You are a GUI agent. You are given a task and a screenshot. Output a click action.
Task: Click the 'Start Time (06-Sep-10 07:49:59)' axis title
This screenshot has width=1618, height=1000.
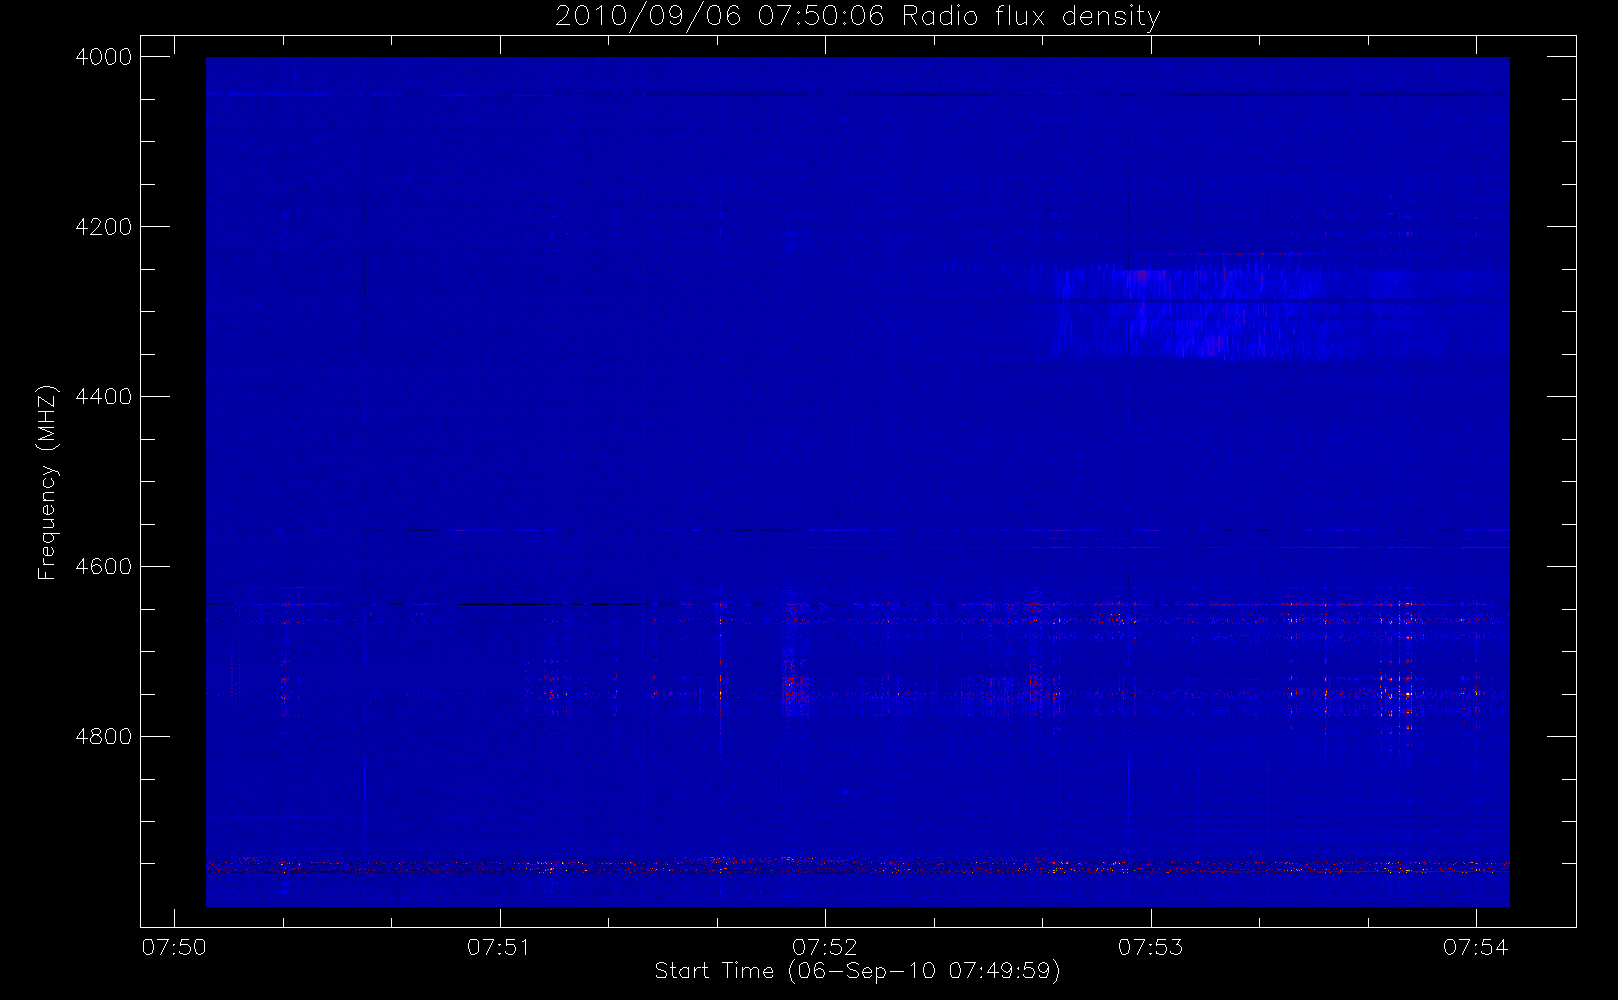pos(857,971)
